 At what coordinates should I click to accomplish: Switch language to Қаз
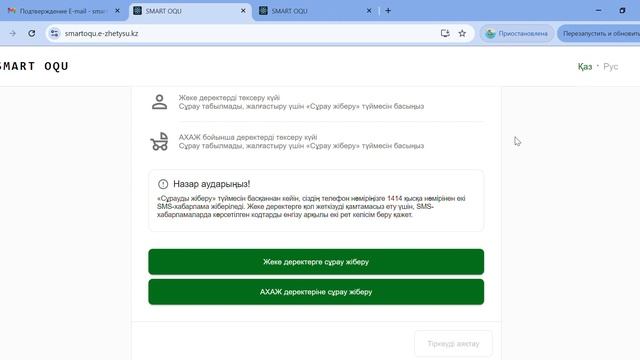(584, 67)
